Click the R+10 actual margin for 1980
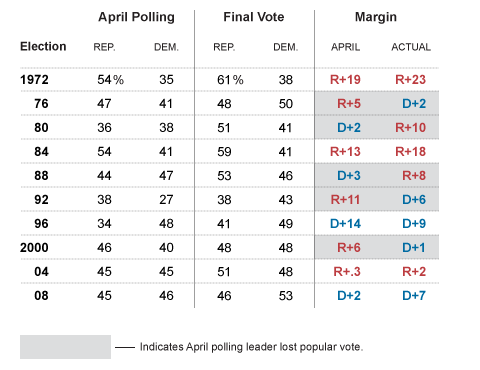Image resolution: width=480 pixels, height=370 pixels. 411,128
